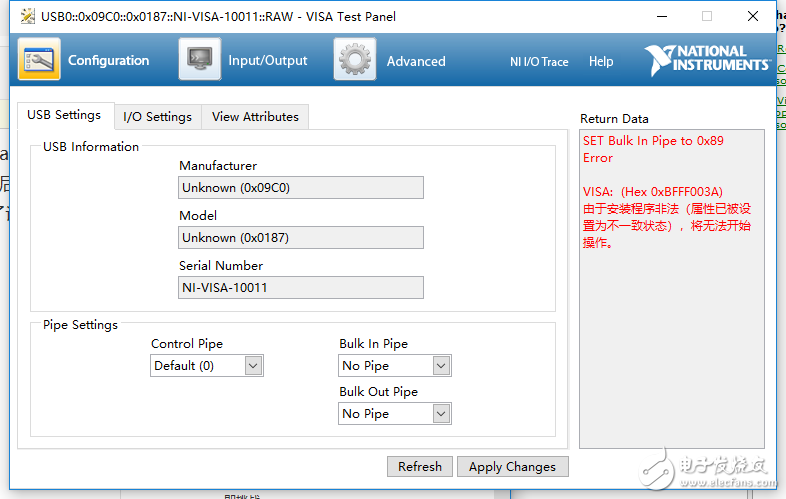Close the VISA Test Panel window
This screenshot has width=786, height=499.
coord(752,17)
